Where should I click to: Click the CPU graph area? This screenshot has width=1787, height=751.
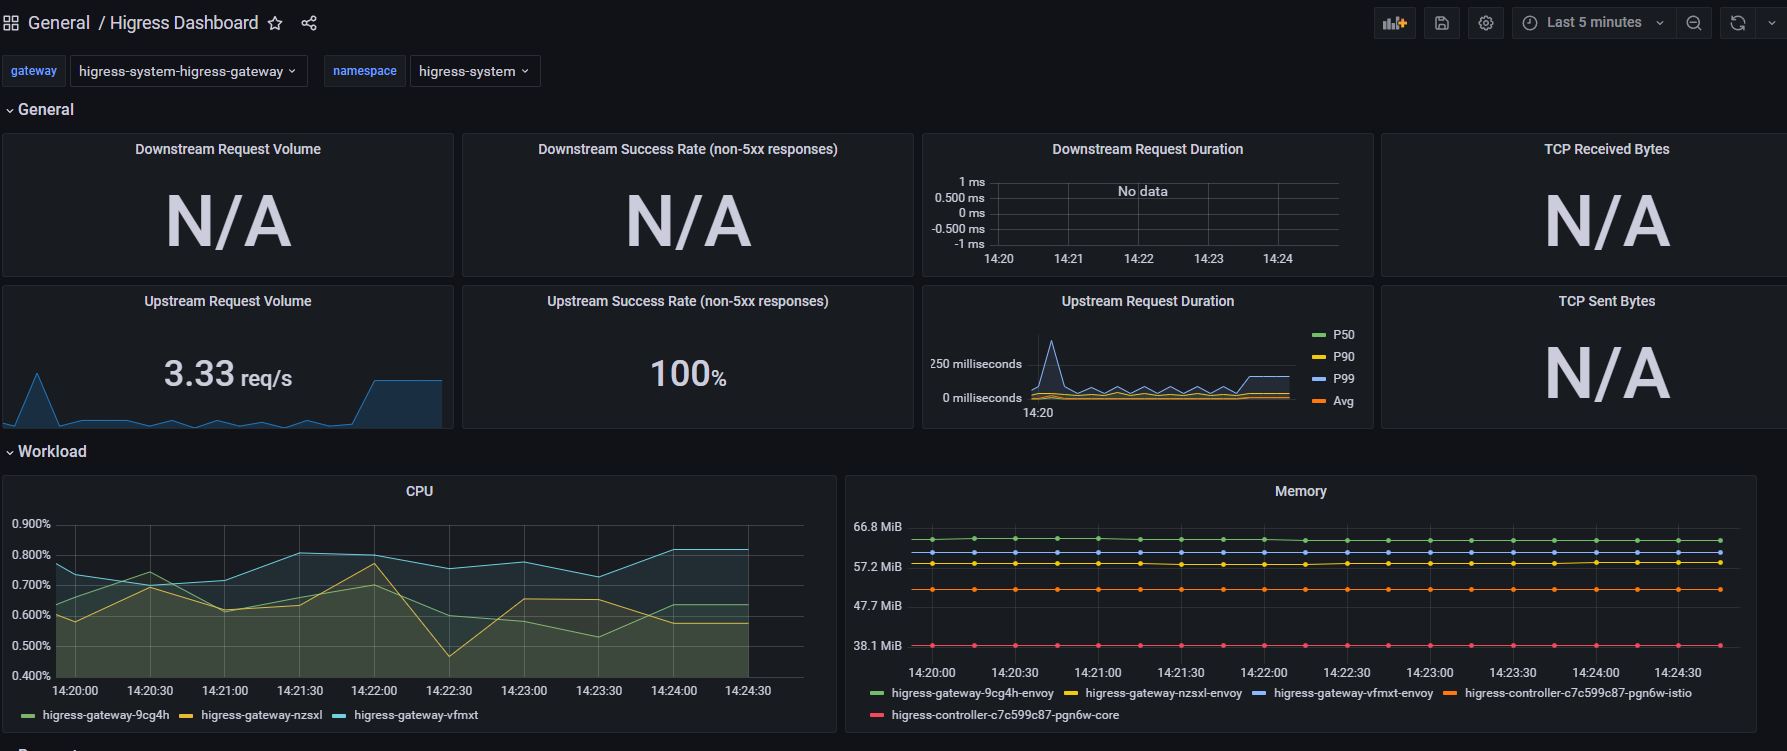(x=430, y=600)
